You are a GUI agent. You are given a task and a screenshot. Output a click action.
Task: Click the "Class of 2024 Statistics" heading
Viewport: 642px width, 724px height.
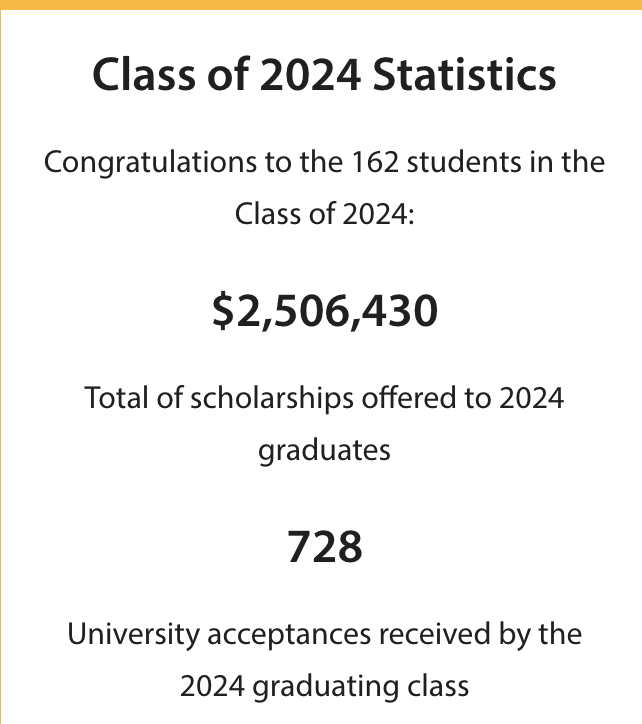324,74
